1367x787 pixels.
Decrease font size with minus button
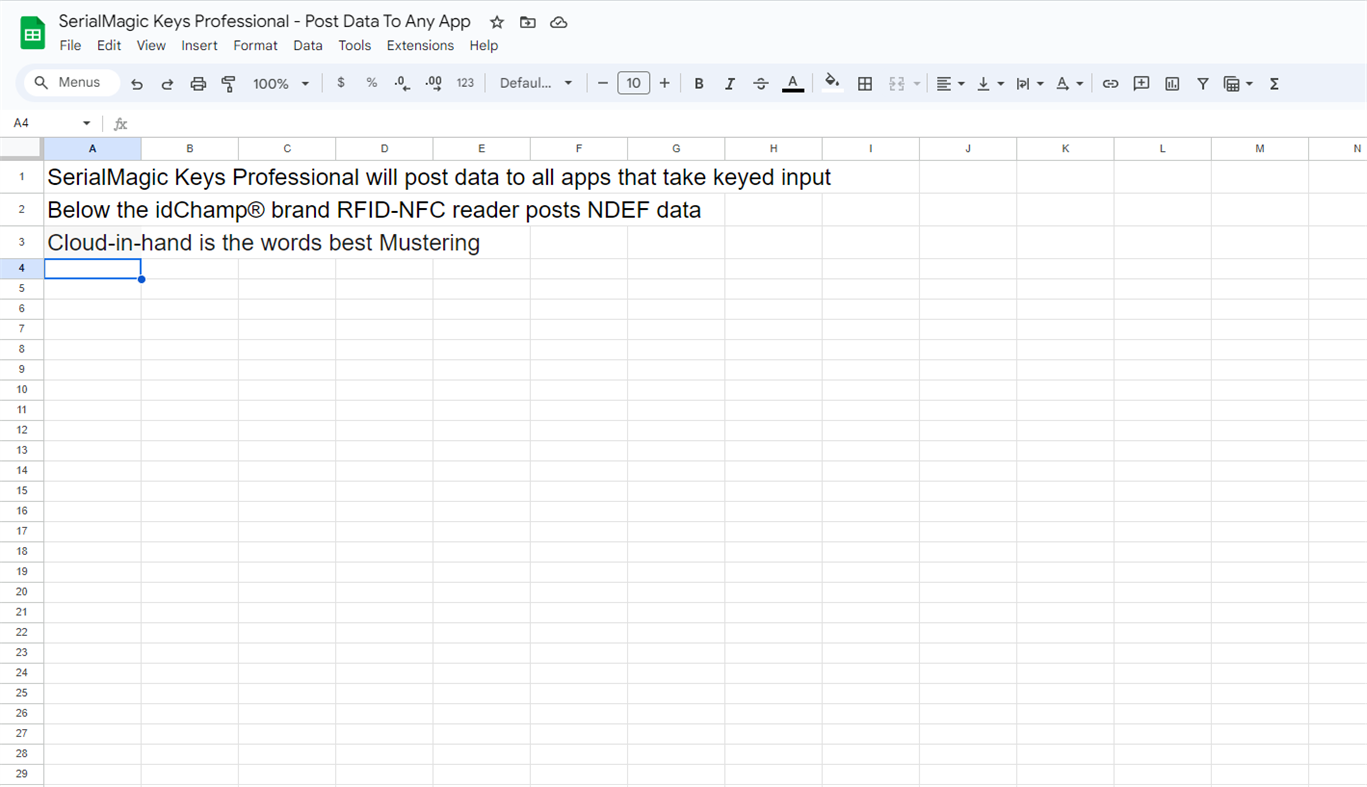[x=602, y=83]
